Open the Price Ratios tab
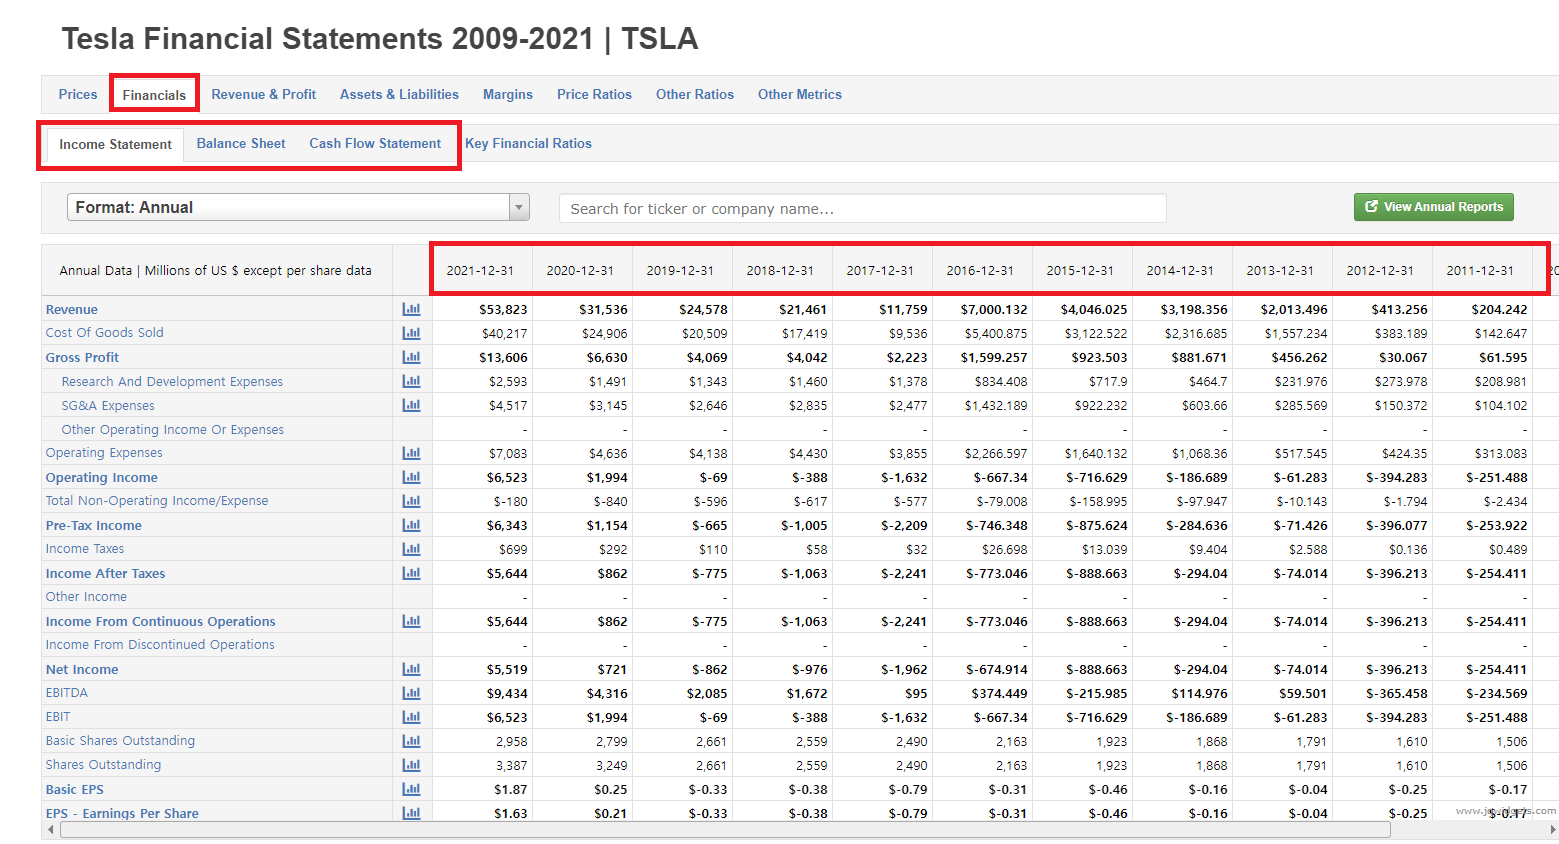 (x=594, y=94)
